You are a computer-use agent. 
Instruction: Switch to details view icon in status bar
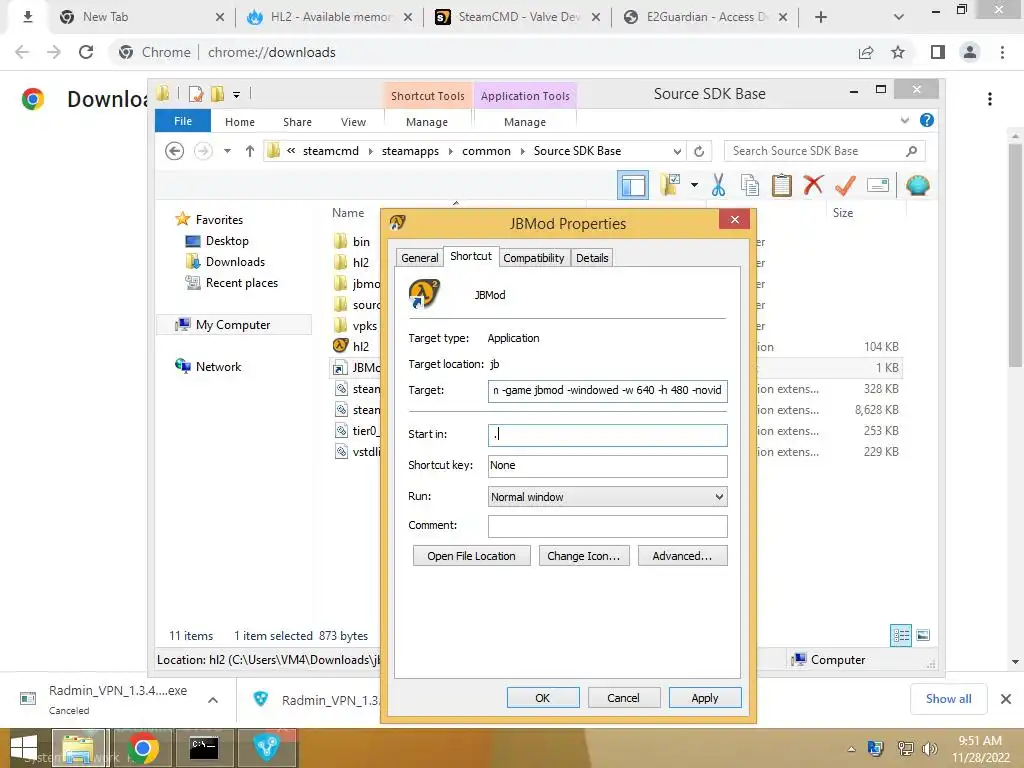901,635
